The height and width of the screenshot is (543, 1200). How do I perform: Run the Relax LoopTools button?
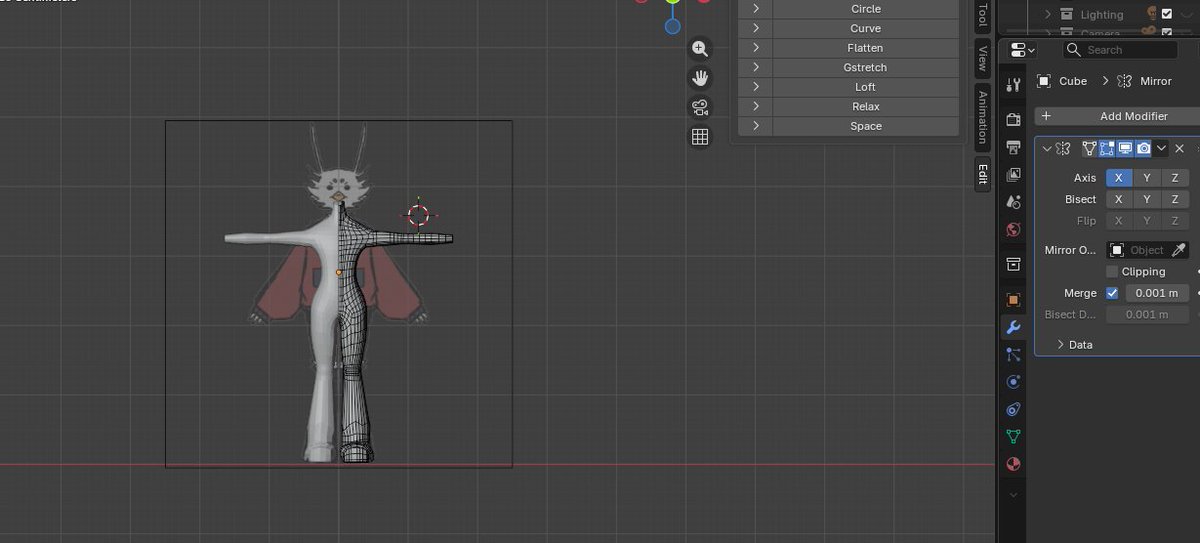coord(866,106)
